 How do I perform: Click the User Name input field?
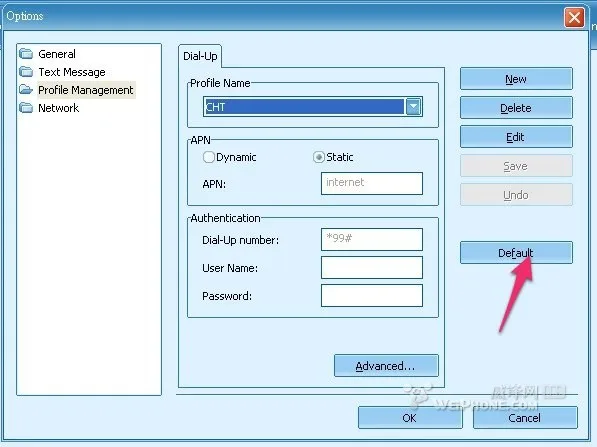point(372,267)
